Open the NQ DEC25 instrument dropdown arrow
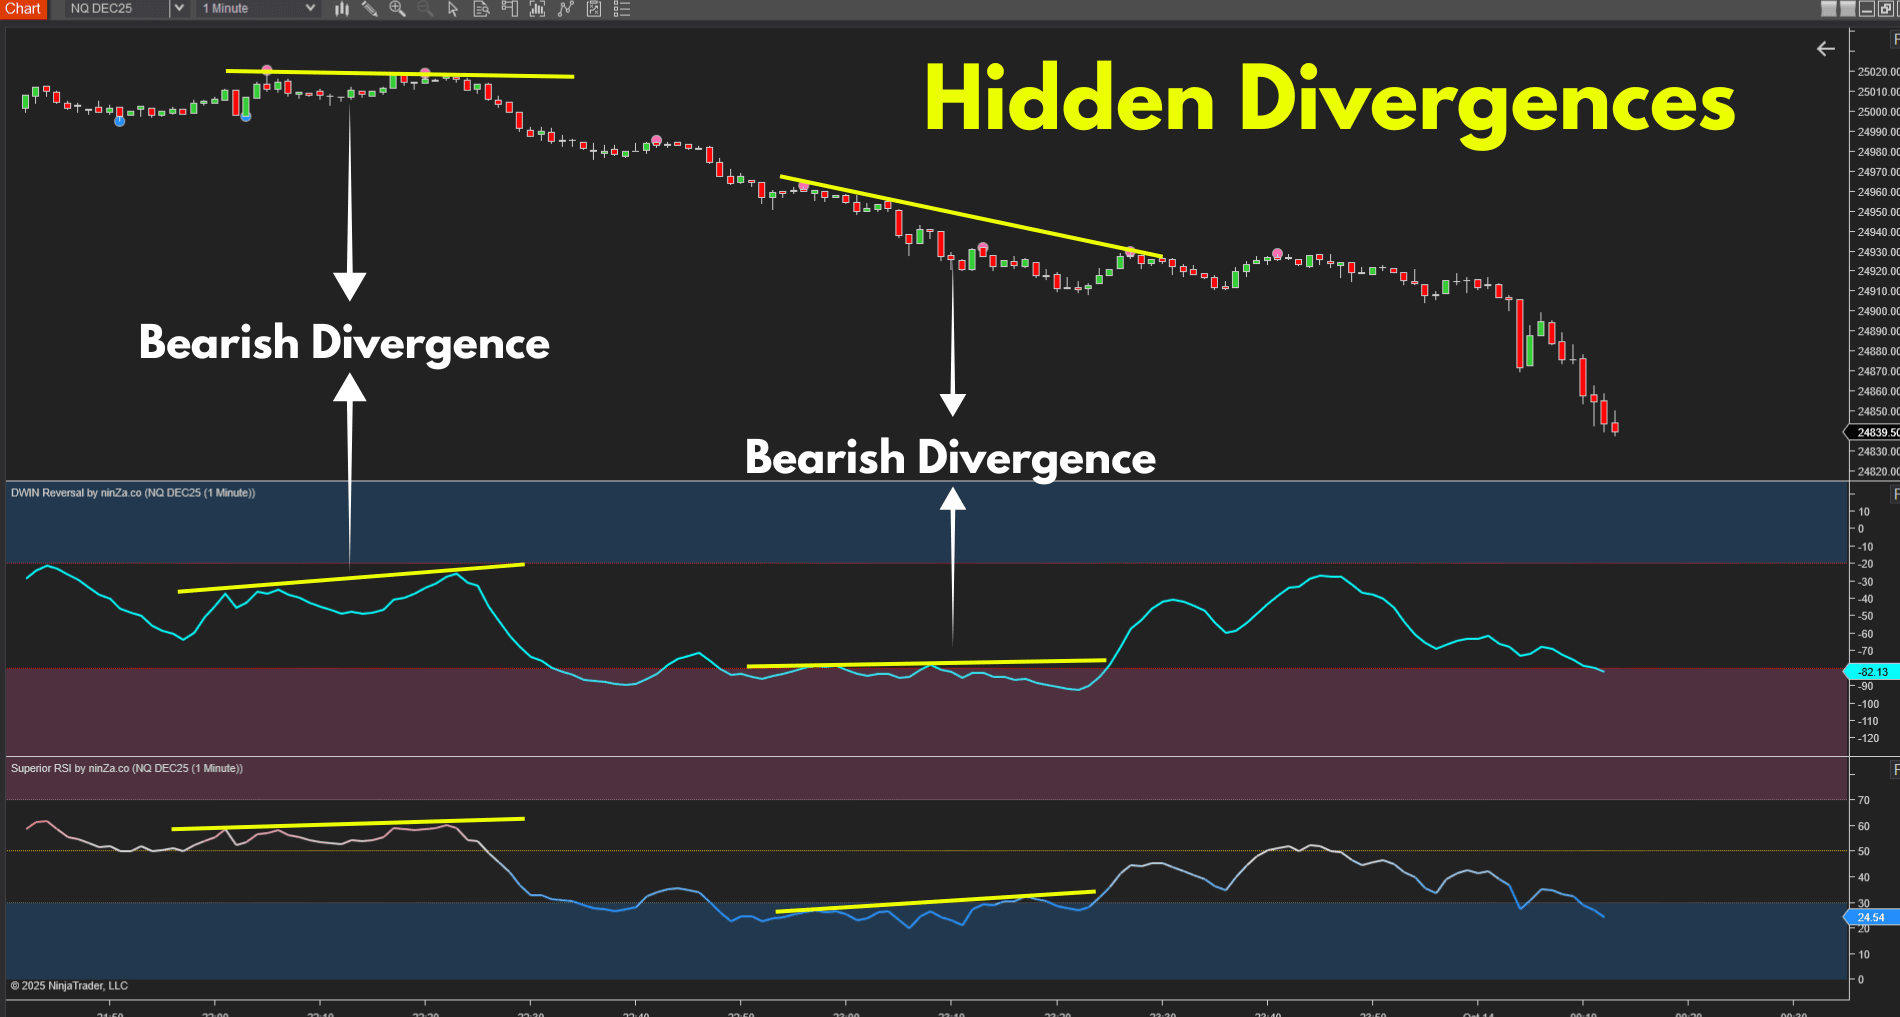Image resolution: width=1900 pixels, height=1017 pixels. click(x=179, y=8)
